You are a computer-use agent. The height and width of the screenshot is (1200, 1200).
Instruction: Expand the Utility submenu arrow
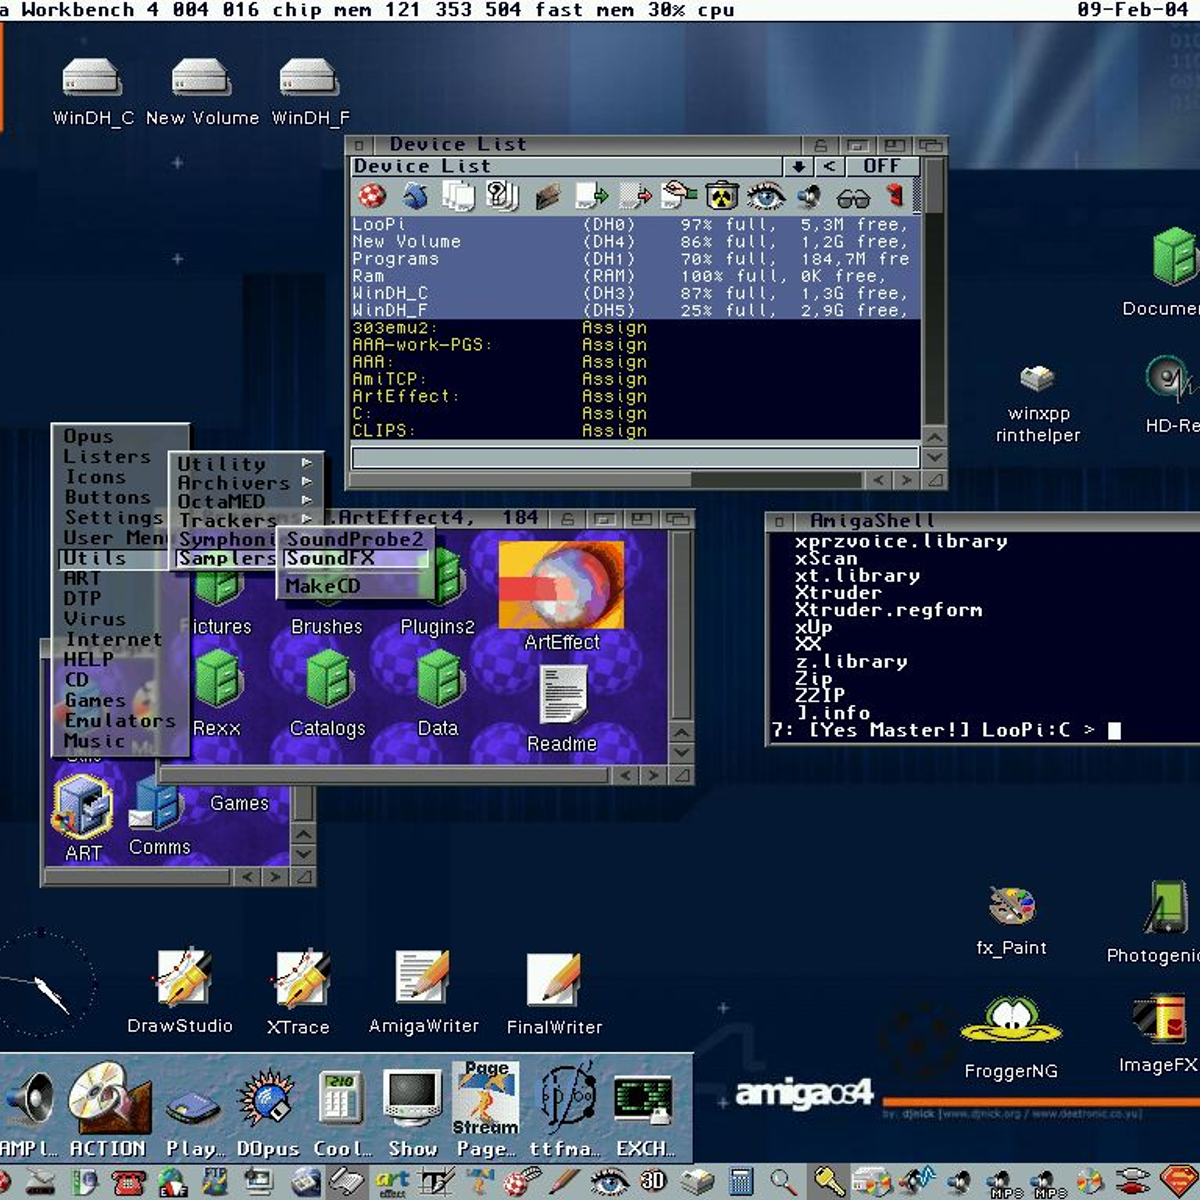coord(307,463)
